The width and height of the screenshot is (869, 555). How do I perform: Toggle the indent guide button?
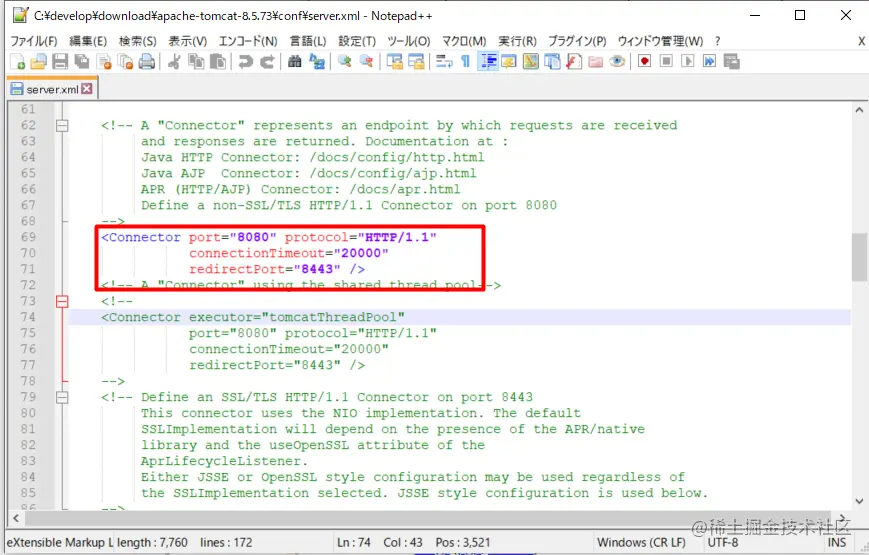tap(488, 62)
